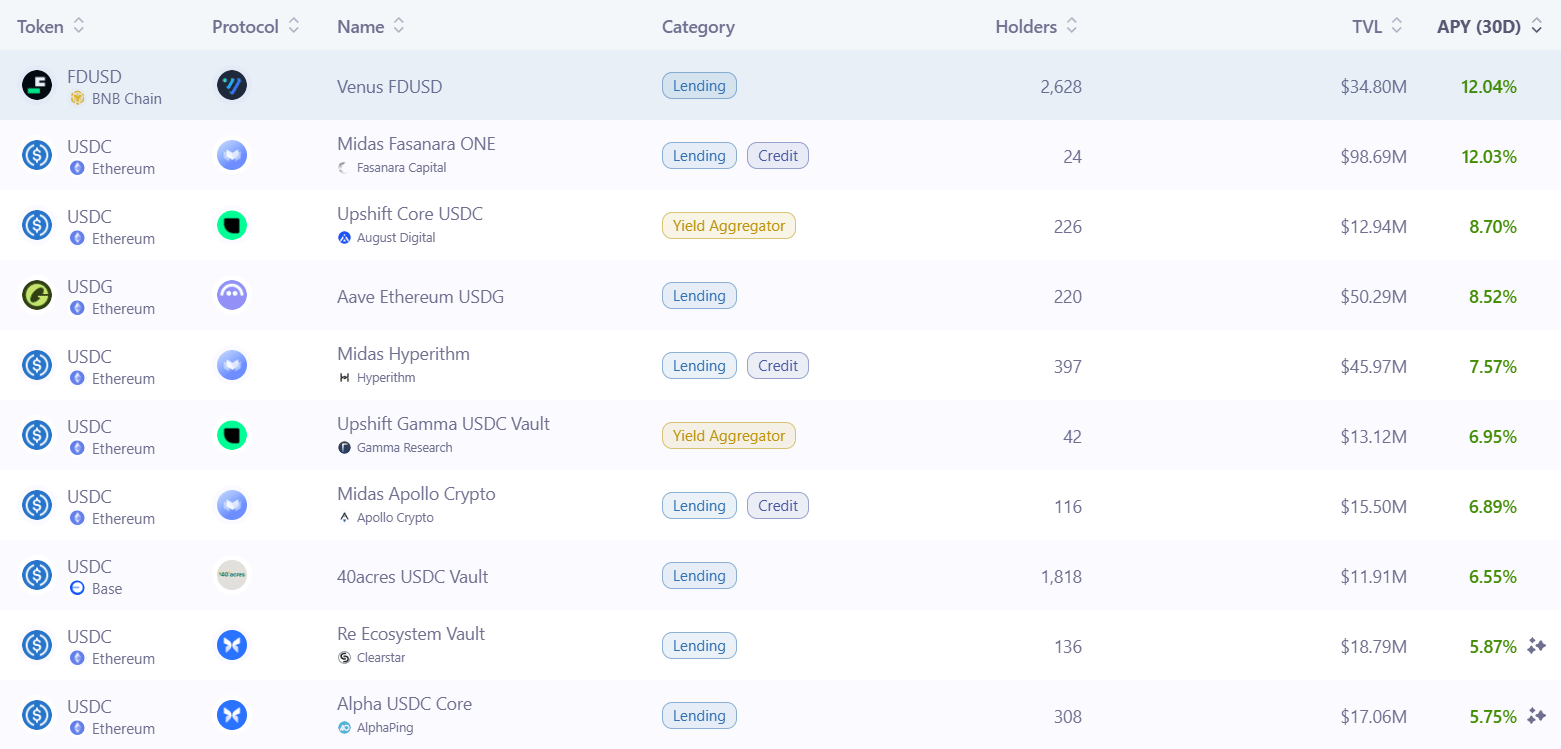Open Upshift Gamma USDC Vault

[444, 424]
